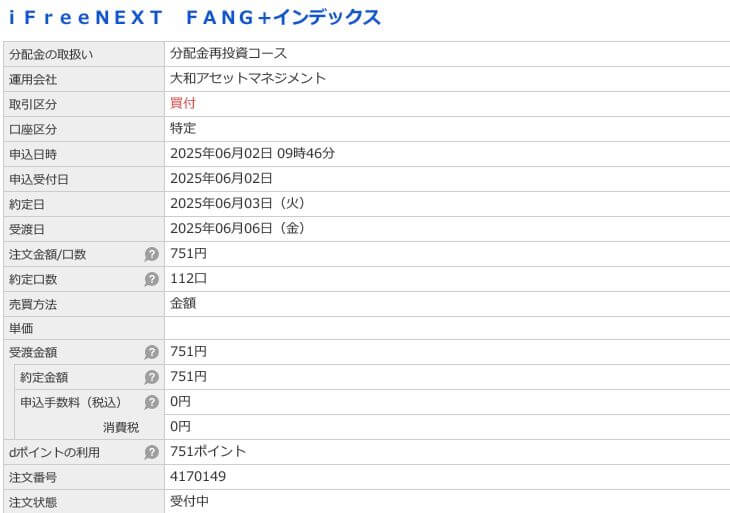Click the red 買付 transaction type
The width and height of the screenshot is (730, 513).
(183, 103)
